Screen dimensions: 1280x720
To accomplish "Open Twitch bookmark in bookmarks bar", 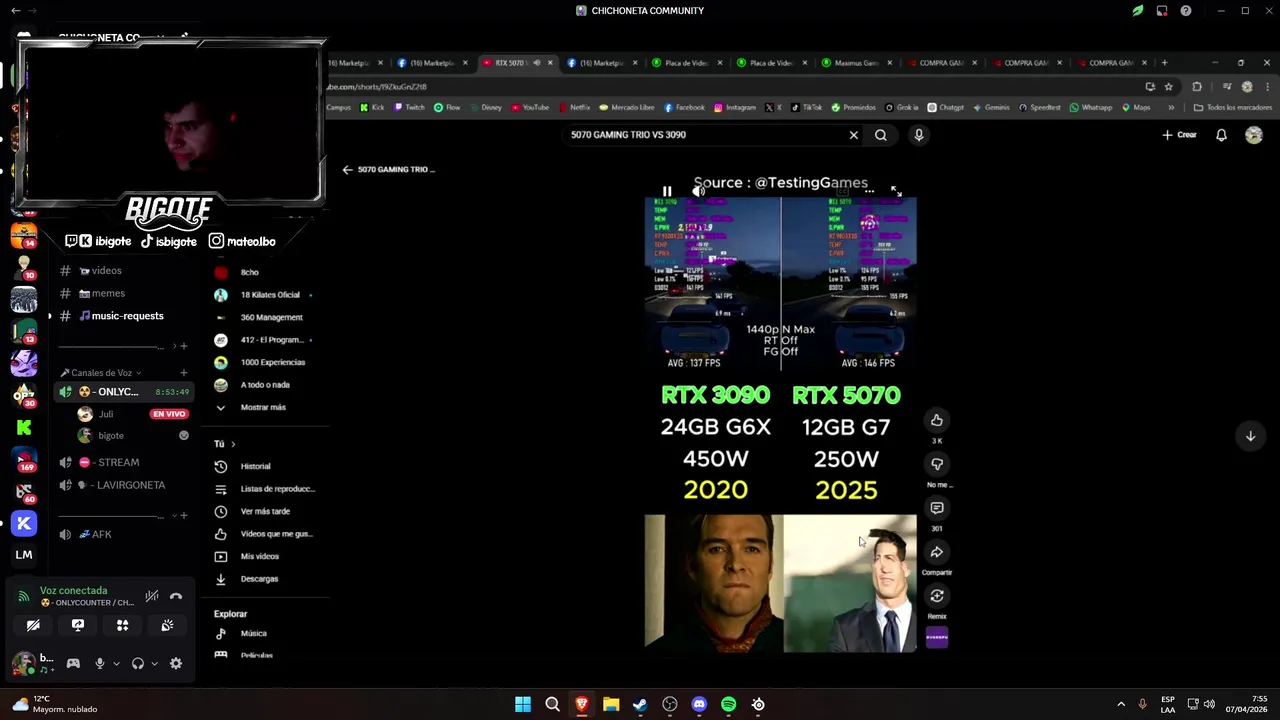I will coord(410,107).
